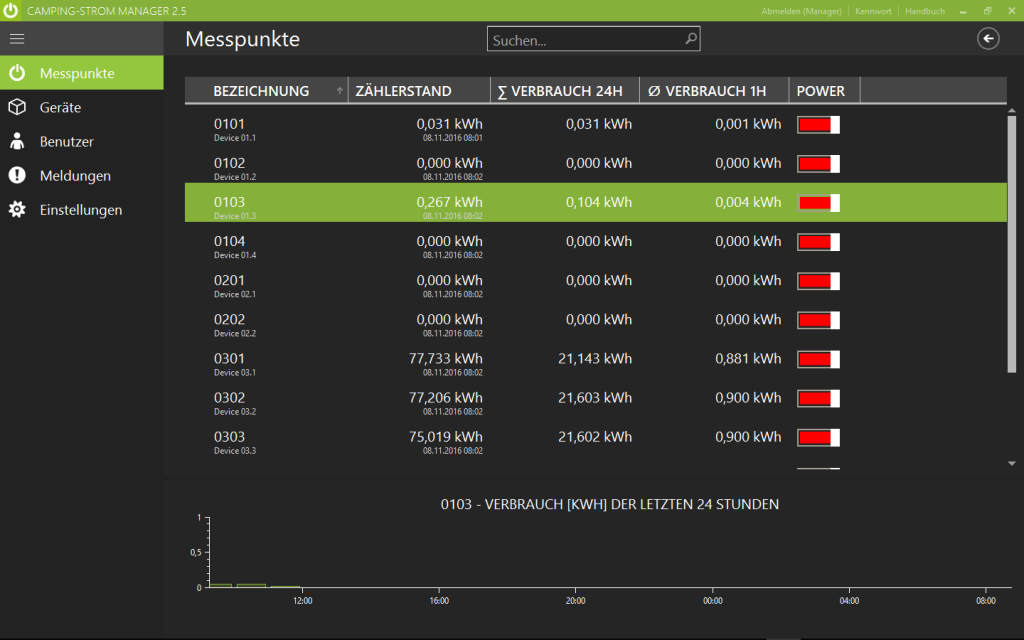
Task: Select Messpunkt row 0202
Action: coord(596,320)
